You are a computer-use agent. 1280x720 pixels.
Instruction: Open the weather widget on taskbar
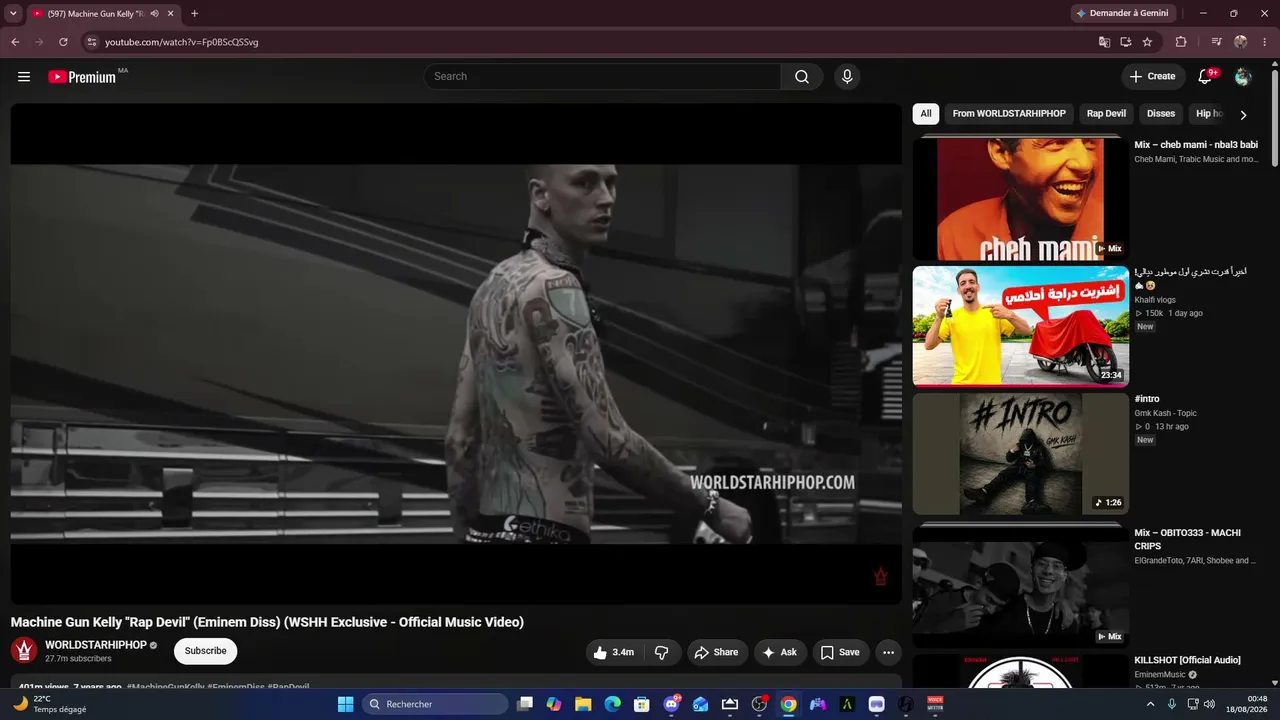48,704
